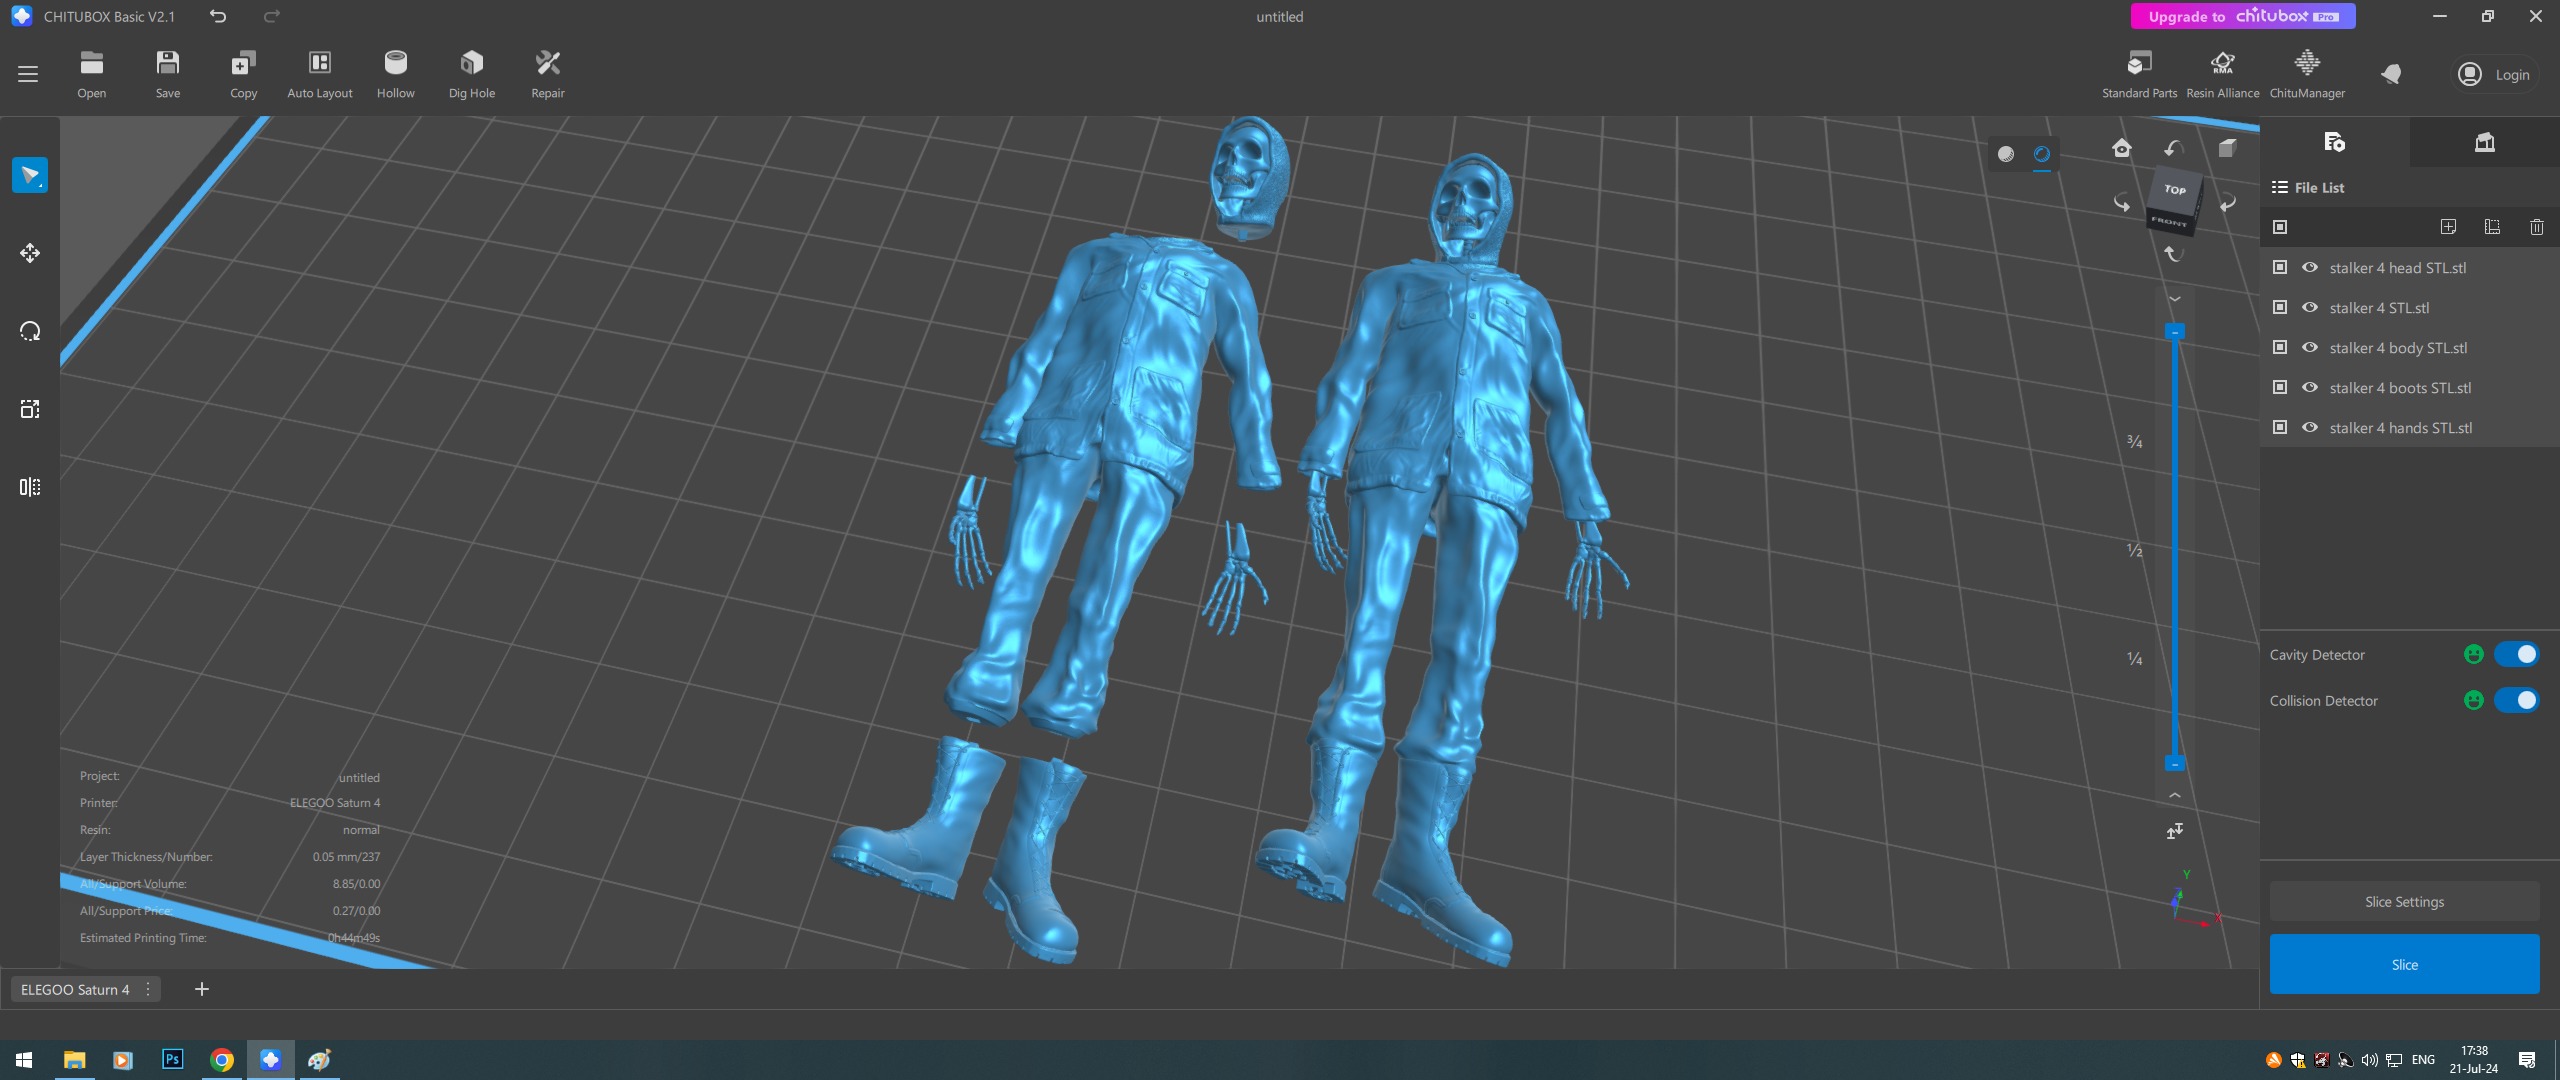Choose the Move tool in left sidebar
The width and height of the screenshot is (2560, 1080).
tap(30, 253)
